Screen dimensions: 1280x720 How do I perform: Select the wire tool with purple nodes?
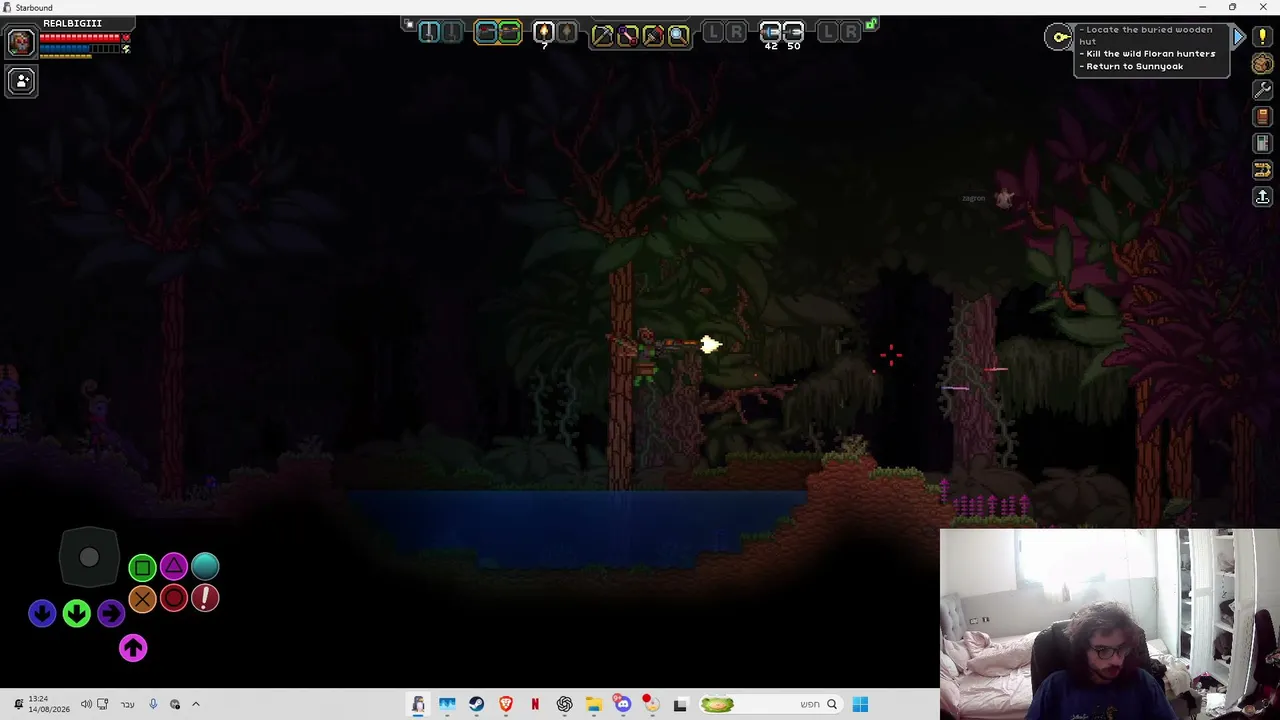point(628,36)
